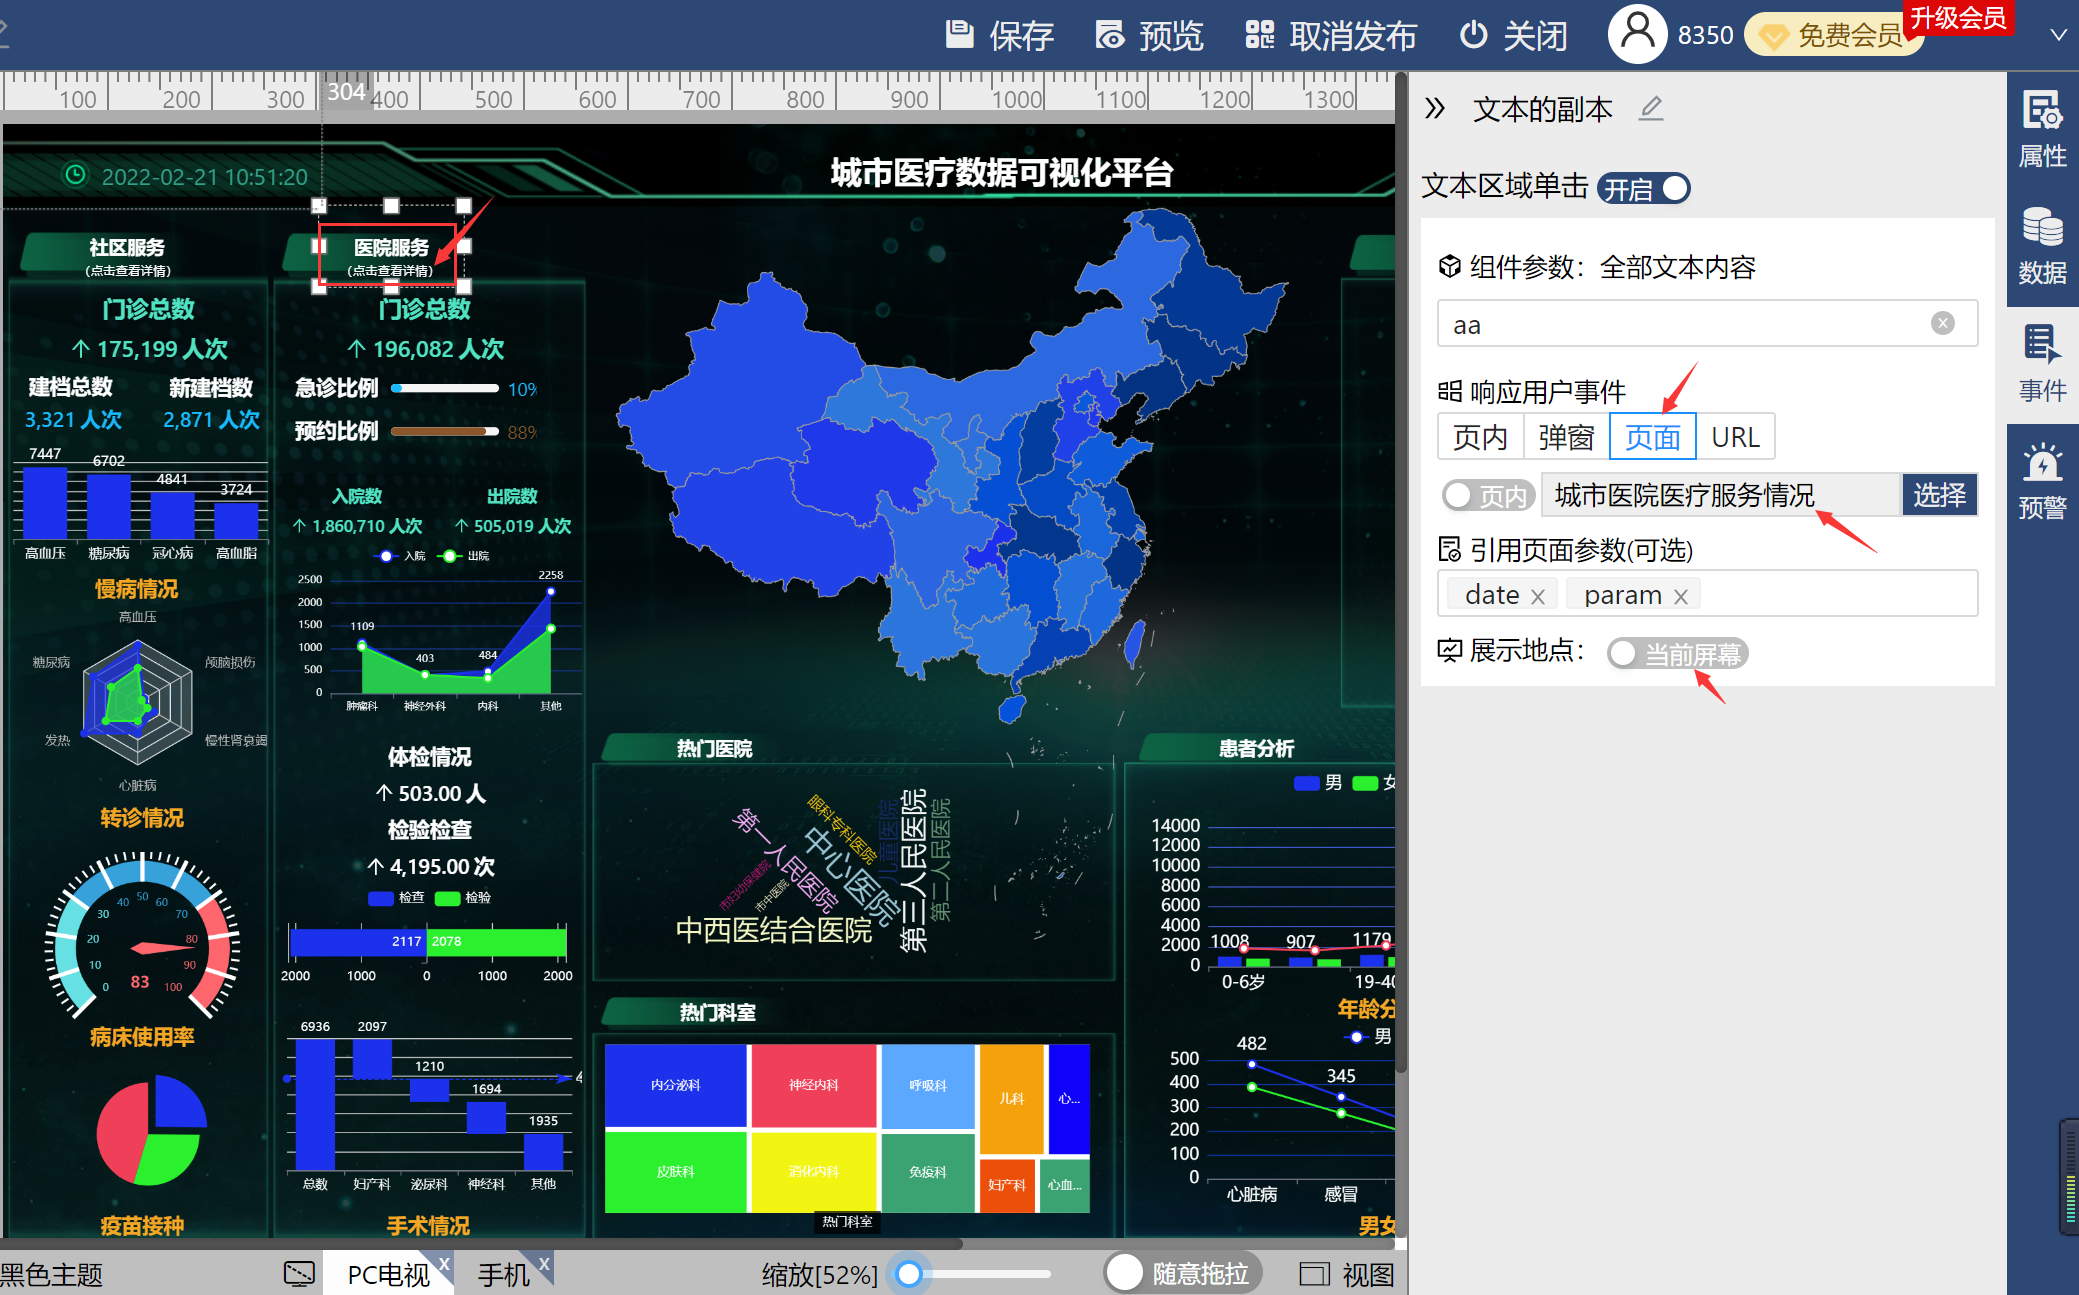Clear the aa parameter input
Image resolution: width=2079 pixels, height=1295 pixels.
(1942, 323)
